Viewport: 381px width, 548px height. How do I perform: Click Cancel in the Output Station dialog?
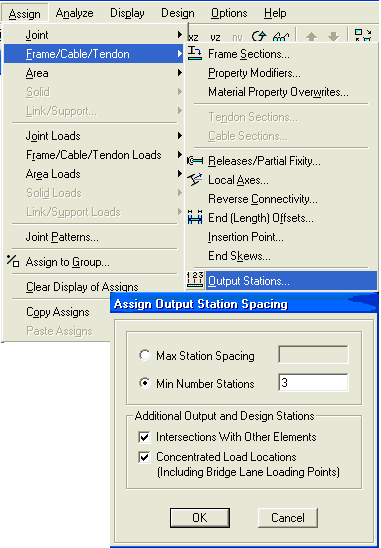(288, 518)
